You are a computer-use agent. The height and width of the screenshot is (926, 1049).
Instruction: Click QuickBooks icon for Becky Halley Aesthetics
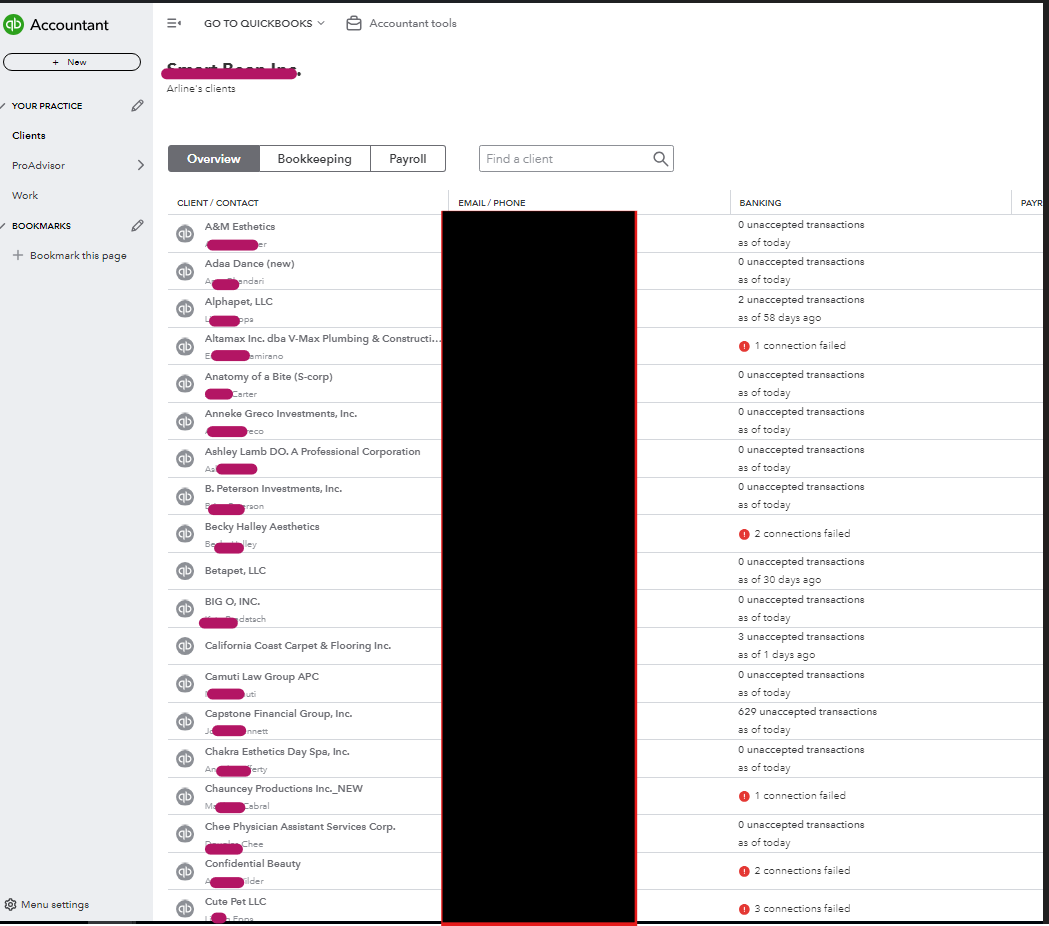(185, 534)
